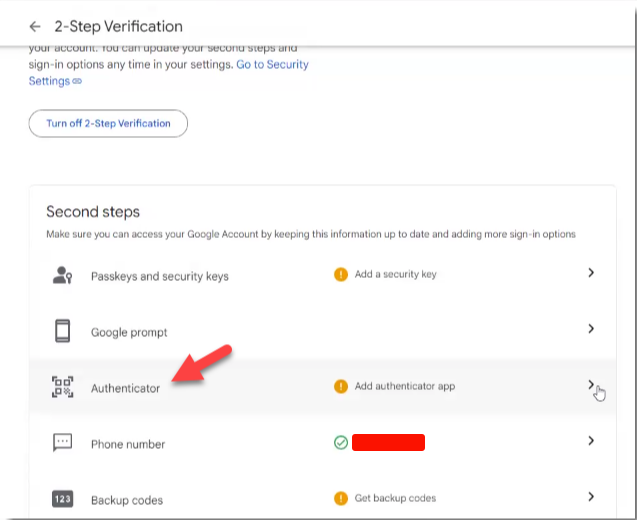This screenshot has height=520, width=637.
Task: Select the Phone number label
Action: [128, 444]
